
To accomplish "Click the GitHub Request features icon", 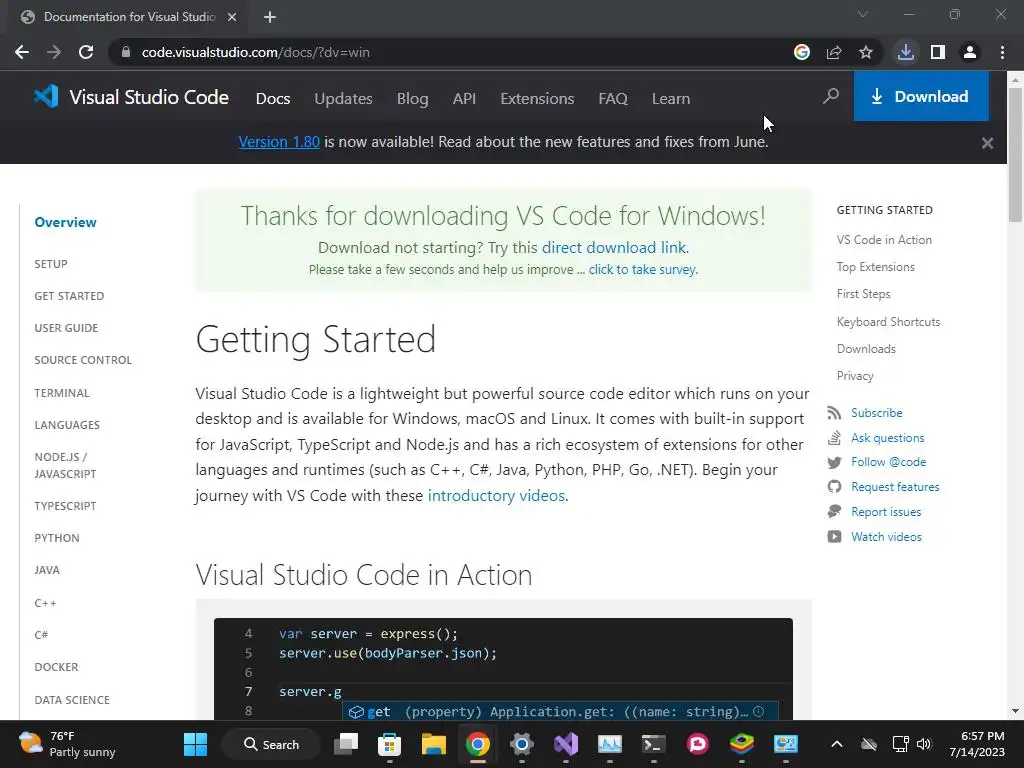I will click(834, 487).
